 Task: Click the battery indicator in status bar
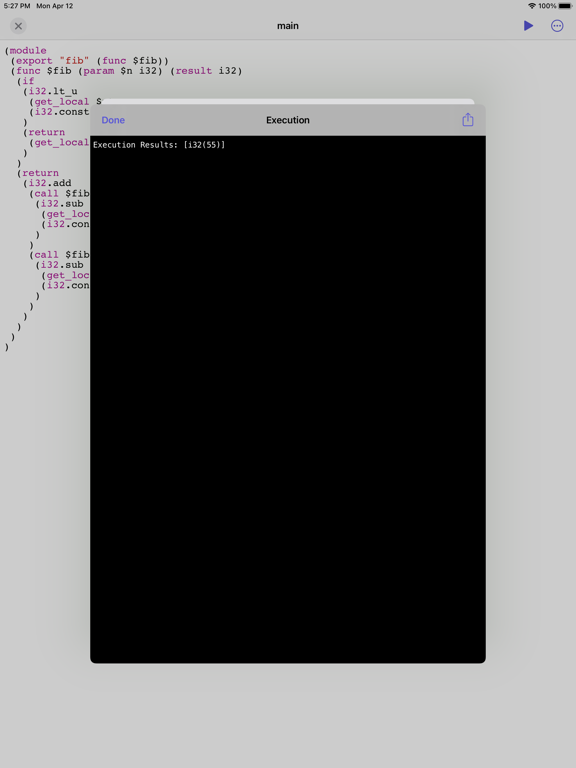pos(565,6)
